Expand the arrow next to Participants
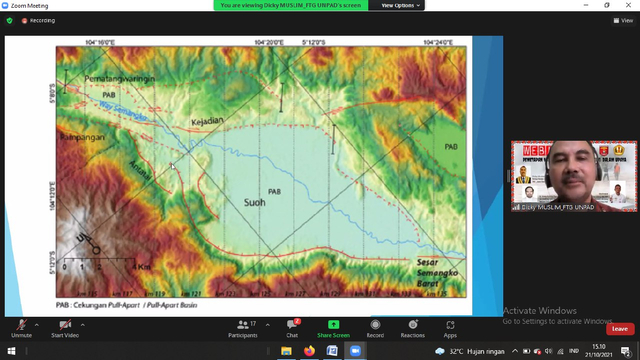Image resolution: width=640 pixels, height=360 pixels. [x=268, y=325]
